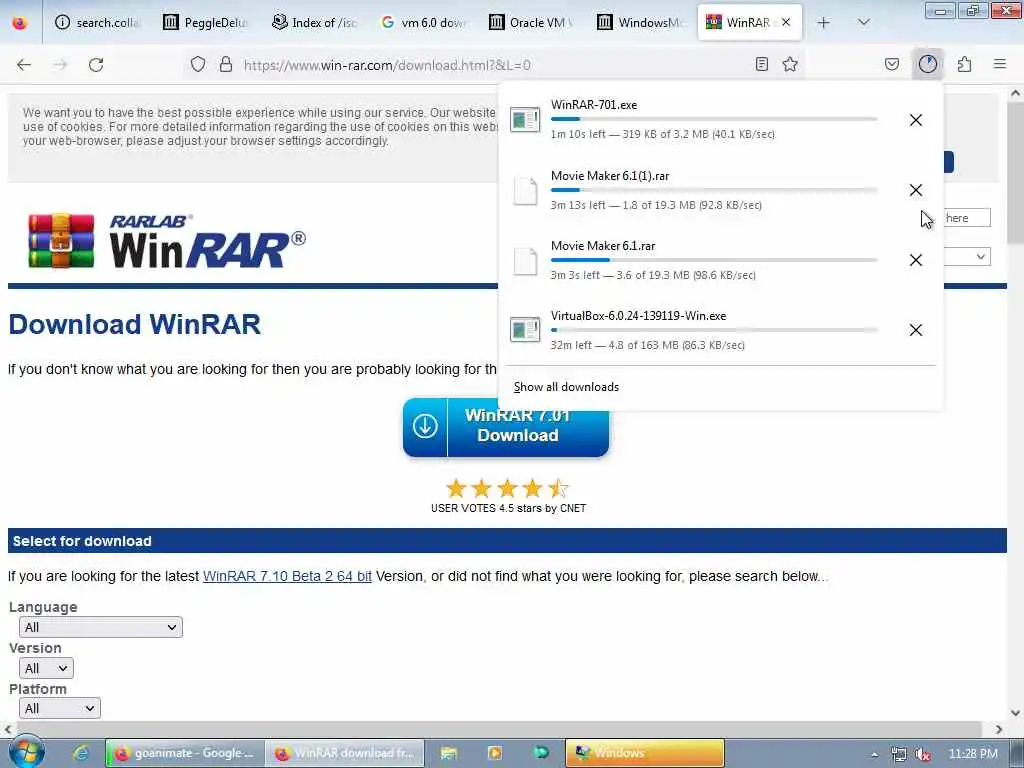Viewport: 1024px width, 768px height.
Task: Cancel the Movie Maker 6.1.rar download
Action: pyautogui.click(x=916, y=260)
